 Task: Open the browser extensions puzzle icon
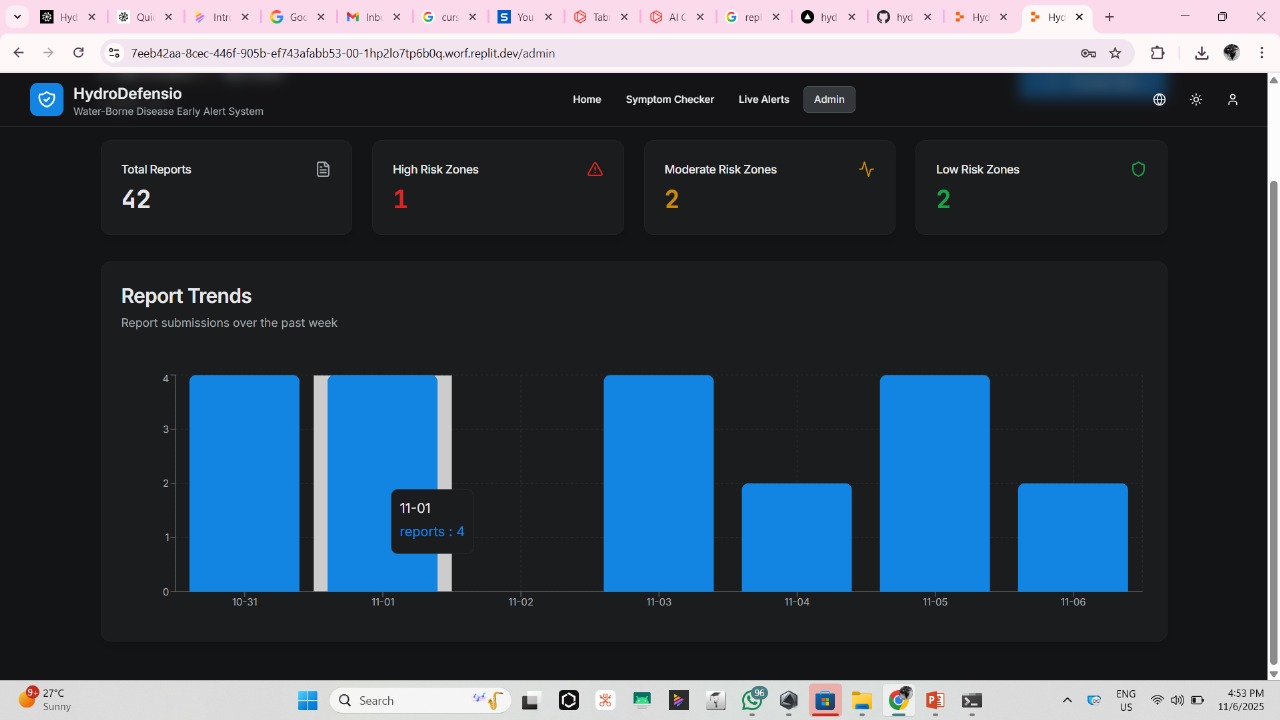tap(1158, 53)
